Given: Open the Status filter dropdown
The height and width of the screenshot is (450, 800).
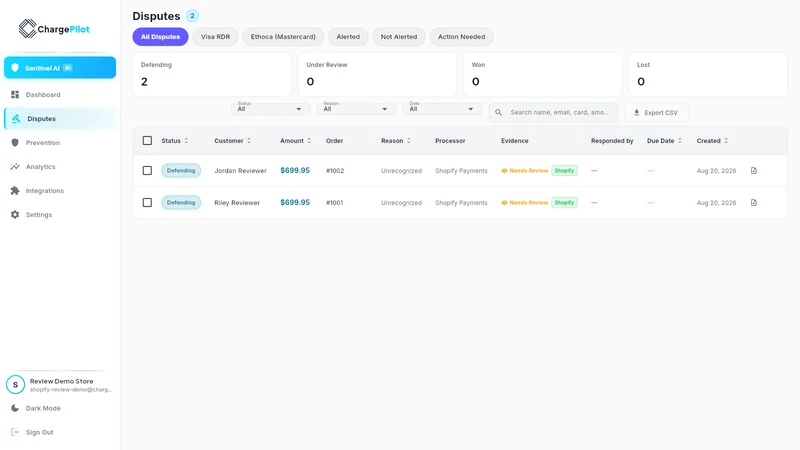Looking at the screenshot, I should [x=270, y=108].
